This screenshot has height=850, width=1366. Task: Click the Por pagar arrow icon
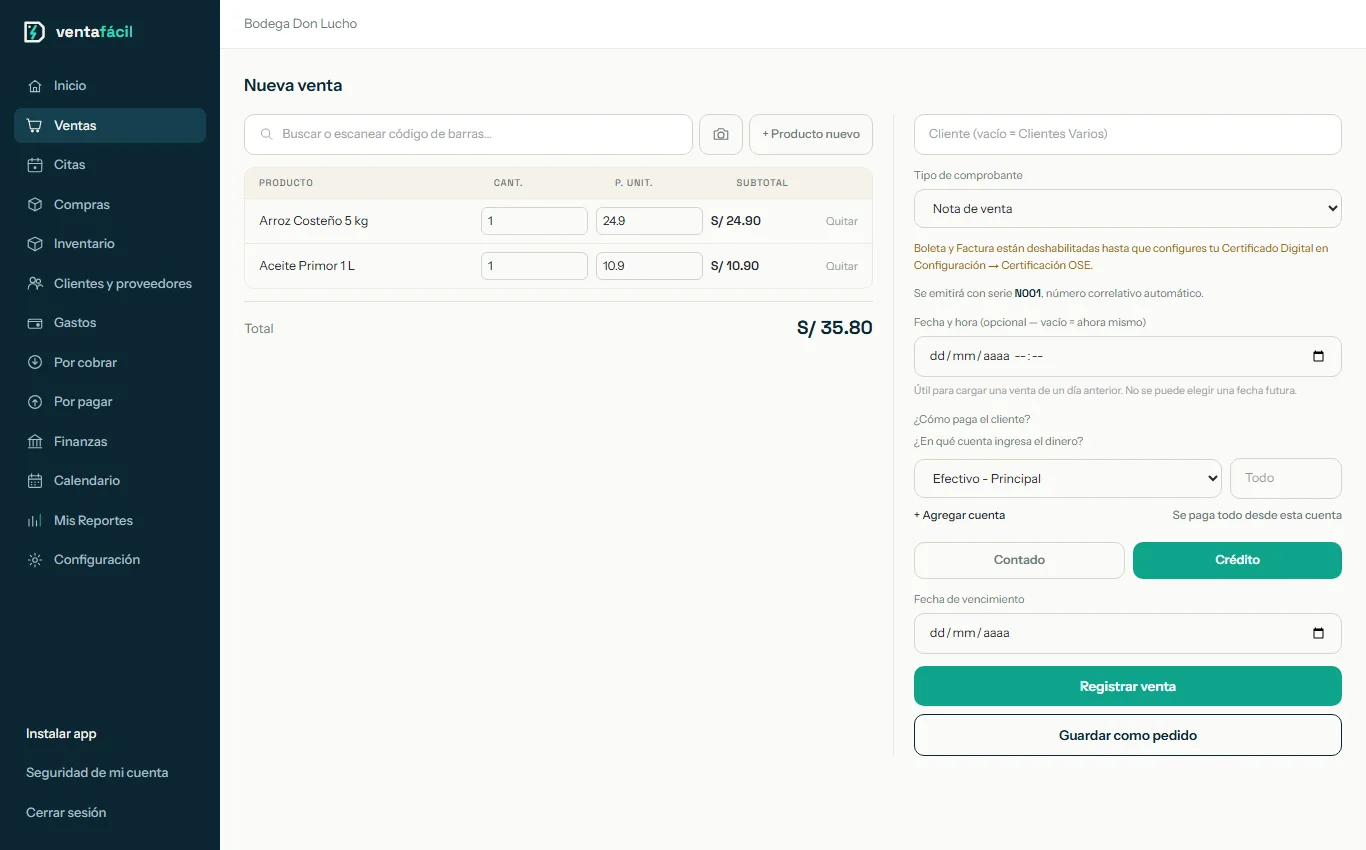pyautogui.click(x=35, y=402)
